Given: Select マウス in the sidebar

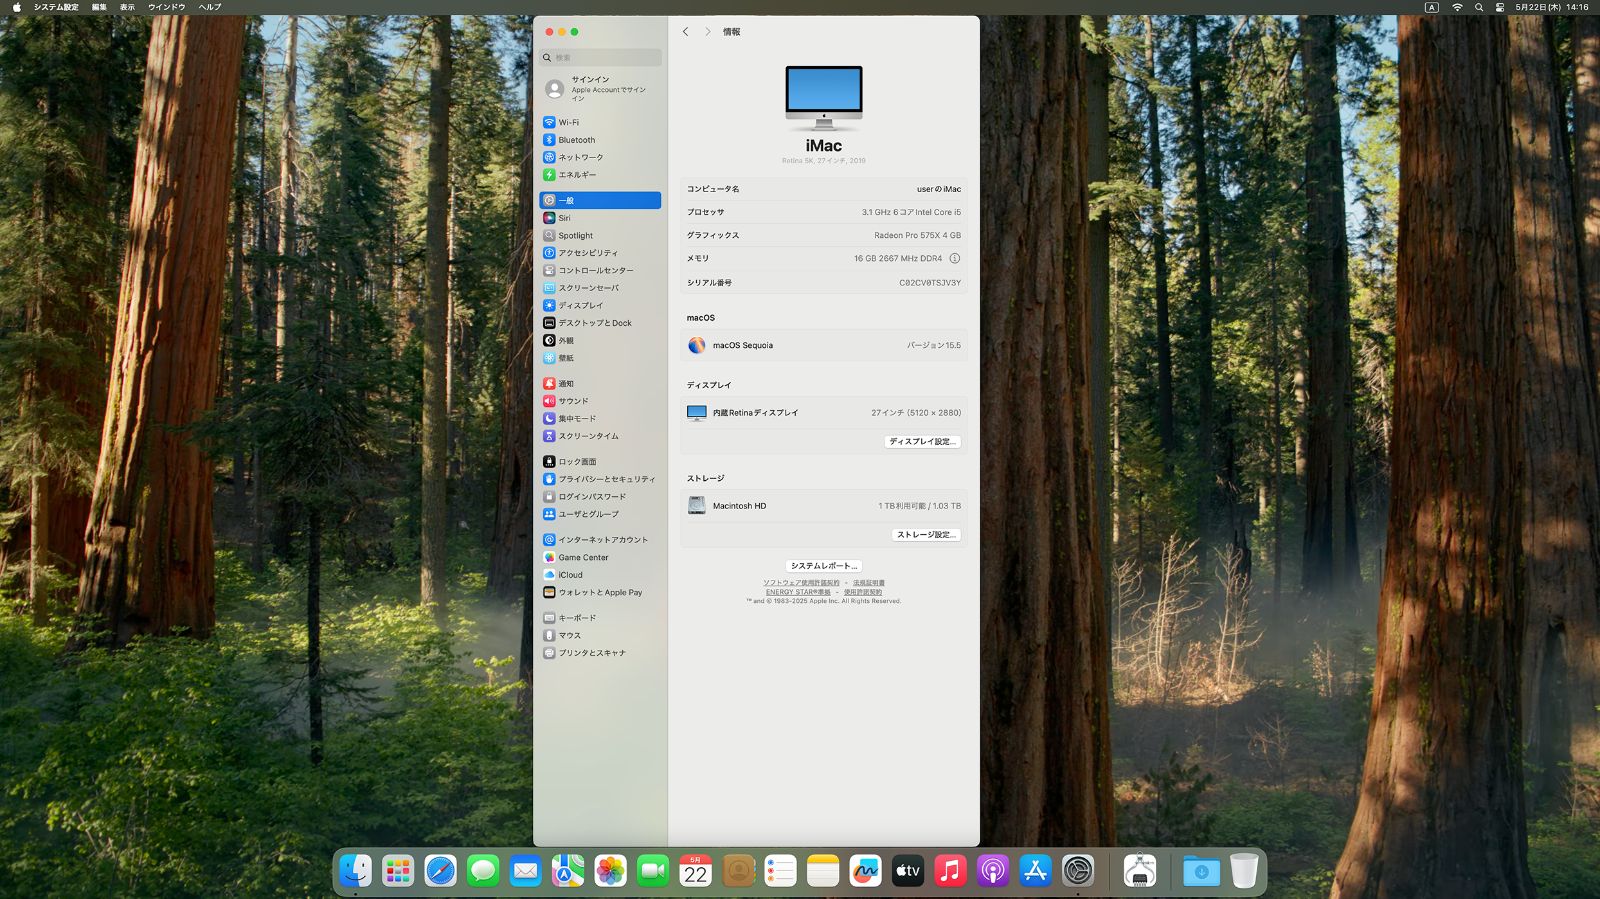Looking at the screenshot, I should [600, 635].
